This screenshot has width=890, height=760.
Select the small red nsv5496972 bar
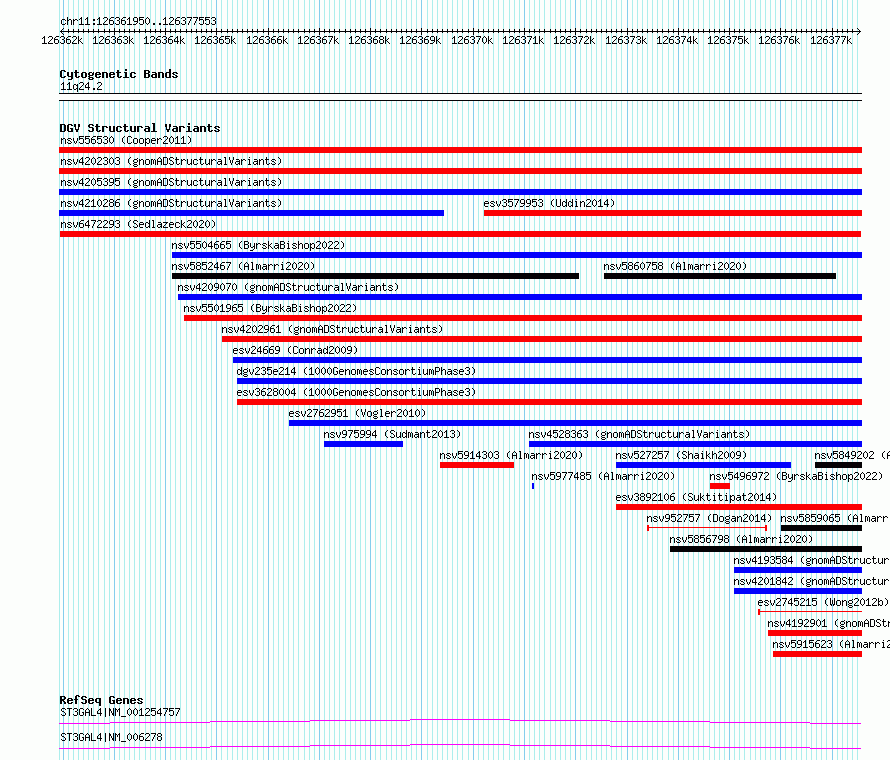[x=720, y=486]
